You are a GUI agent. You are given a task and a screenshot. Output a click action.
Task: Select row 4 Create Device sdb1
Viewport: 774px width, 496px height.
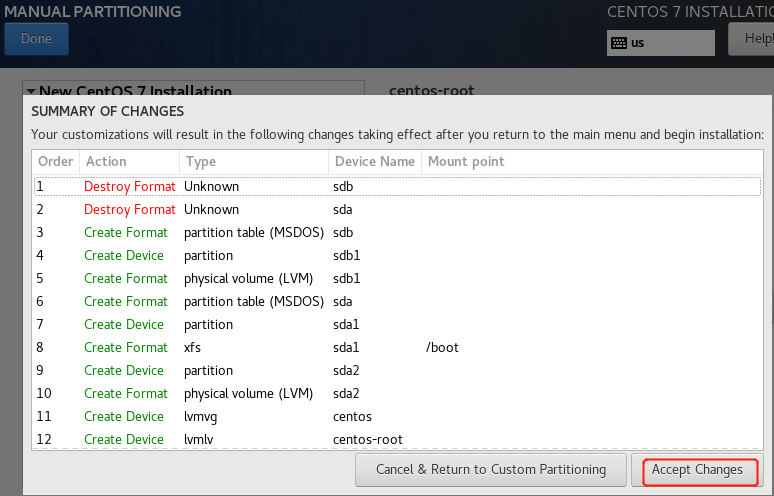(397, 256)
